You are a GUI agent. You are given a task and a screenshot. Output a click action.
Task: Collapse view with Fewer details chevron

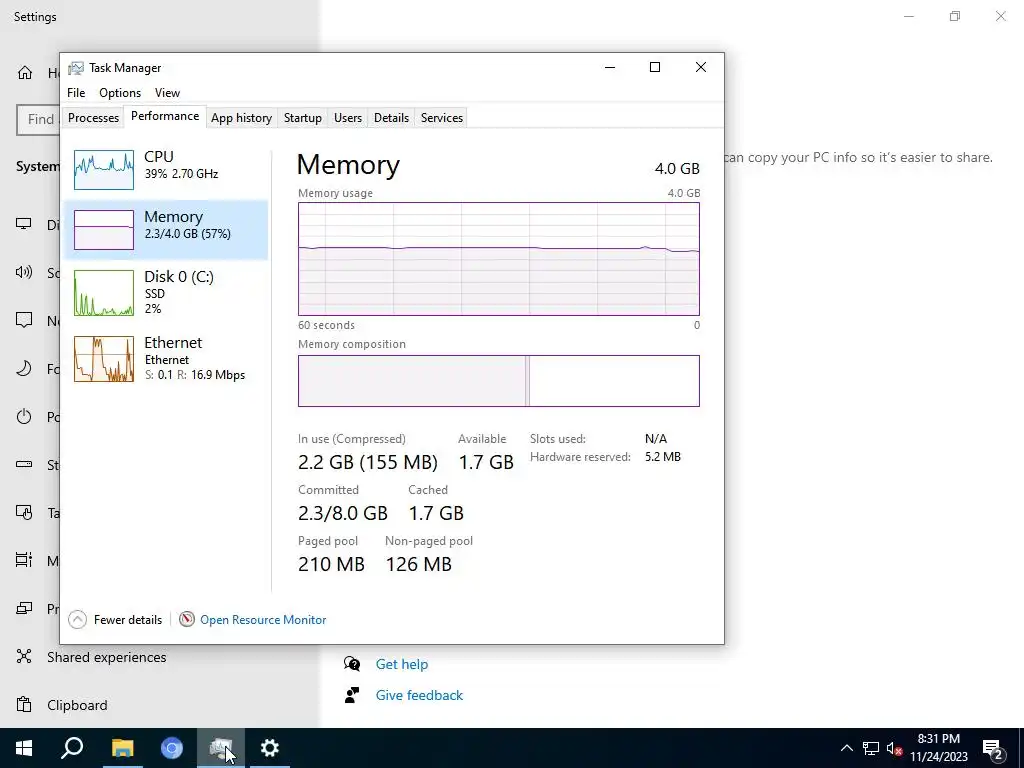(x=77, y=619)
